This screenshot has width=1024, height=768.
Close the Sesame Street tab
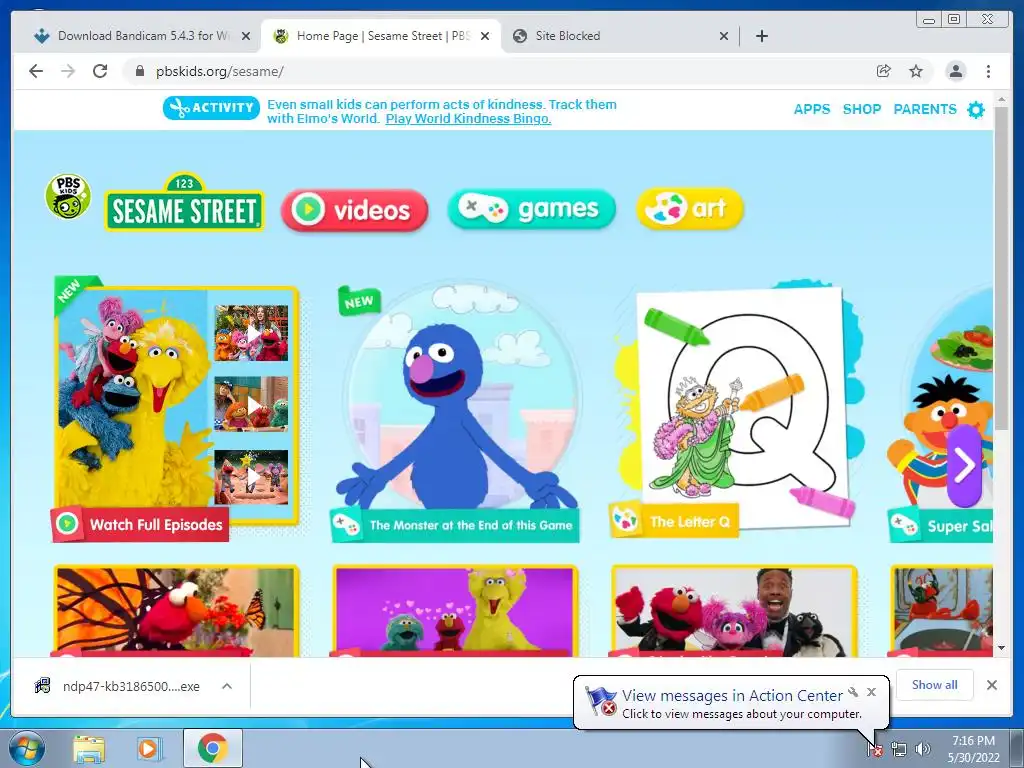[x=485, y=36]
